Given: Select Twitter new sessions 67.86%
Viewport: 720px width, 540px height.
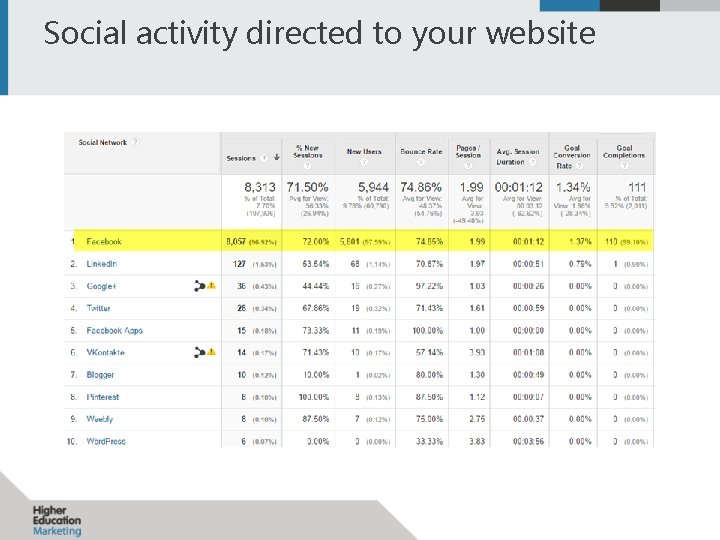Looking at the screenshot, I should [315, 308].
